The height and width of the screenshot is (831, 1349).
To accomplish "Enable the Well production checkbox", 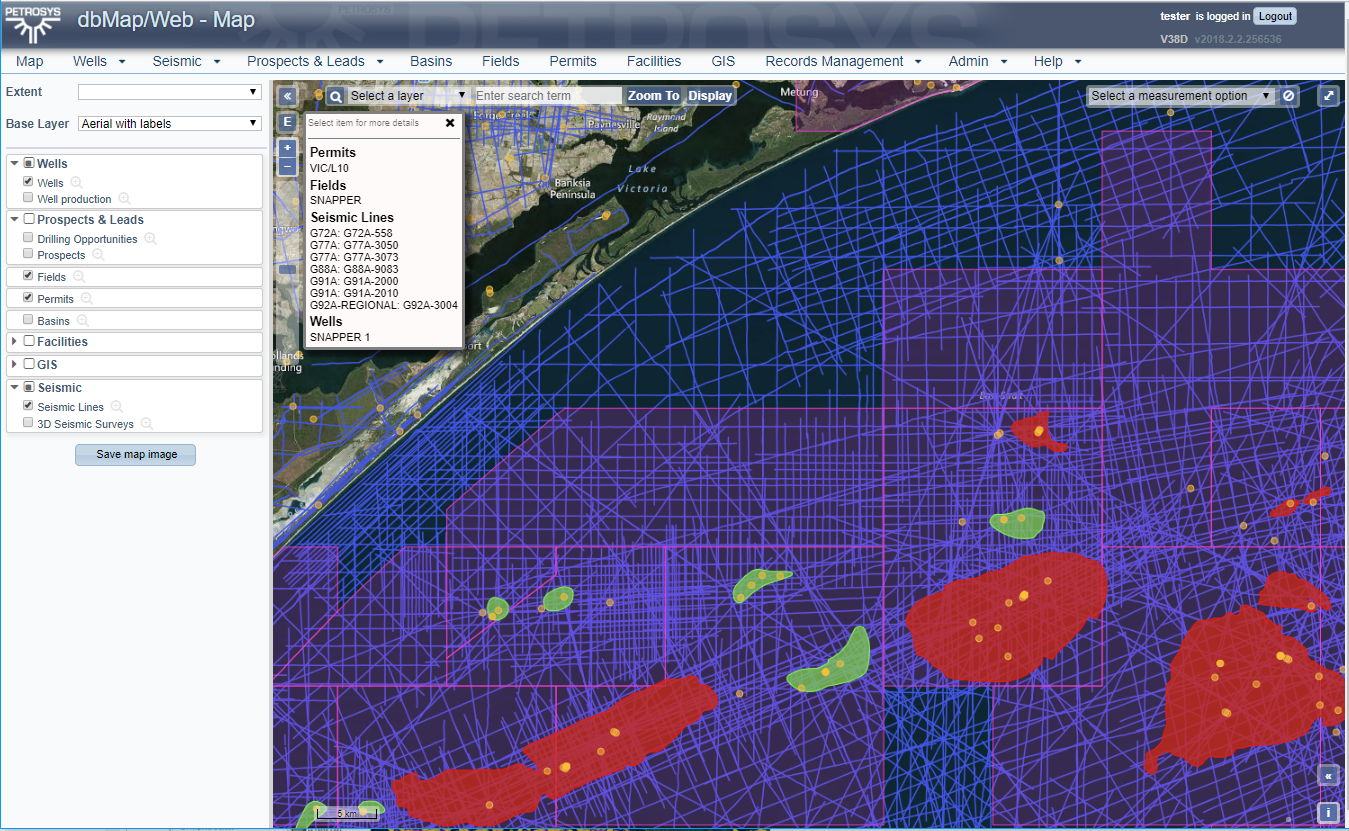I will point(28,198).
